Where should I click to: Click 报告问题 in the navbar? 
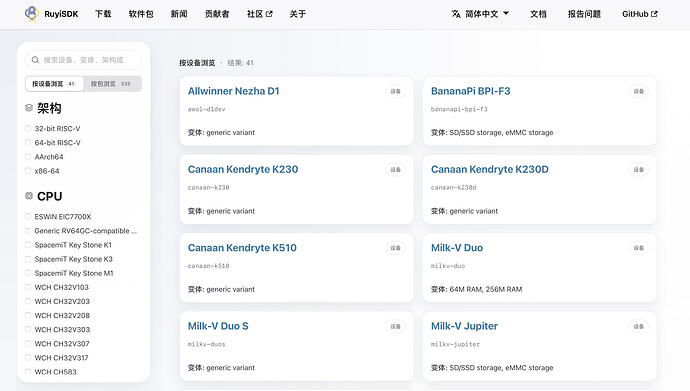coord(584,14)
